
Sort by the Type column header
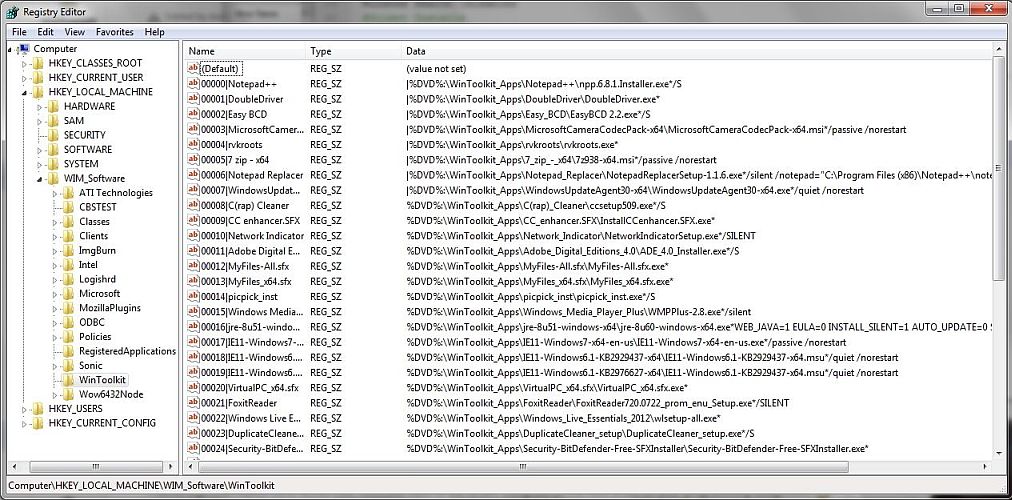click(x=353, y=51)
